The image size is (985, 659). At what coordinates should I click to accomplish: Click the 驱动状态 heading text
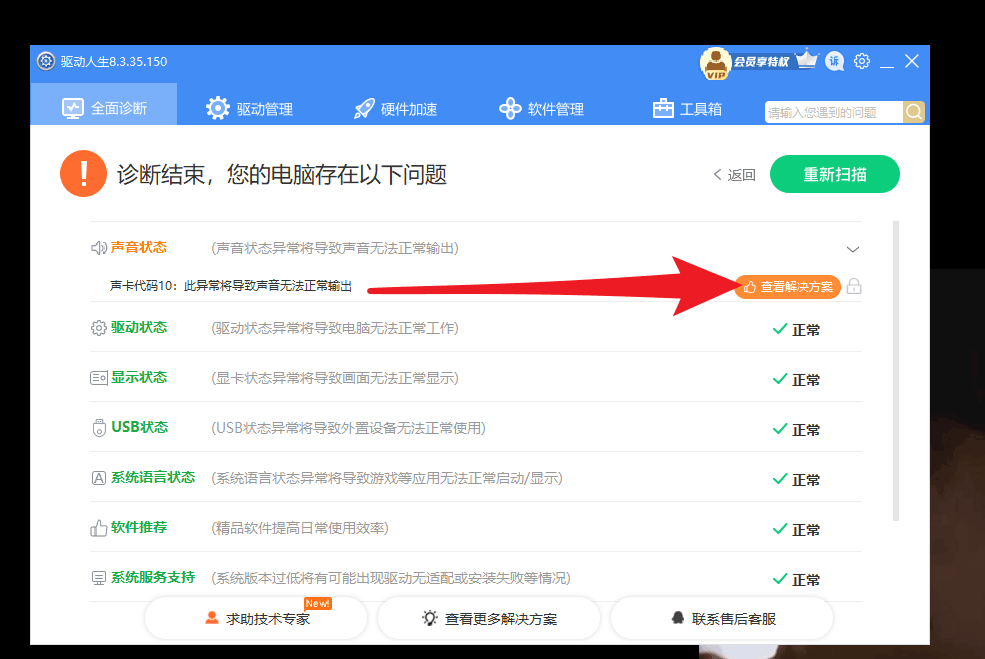tap(139, 327)
